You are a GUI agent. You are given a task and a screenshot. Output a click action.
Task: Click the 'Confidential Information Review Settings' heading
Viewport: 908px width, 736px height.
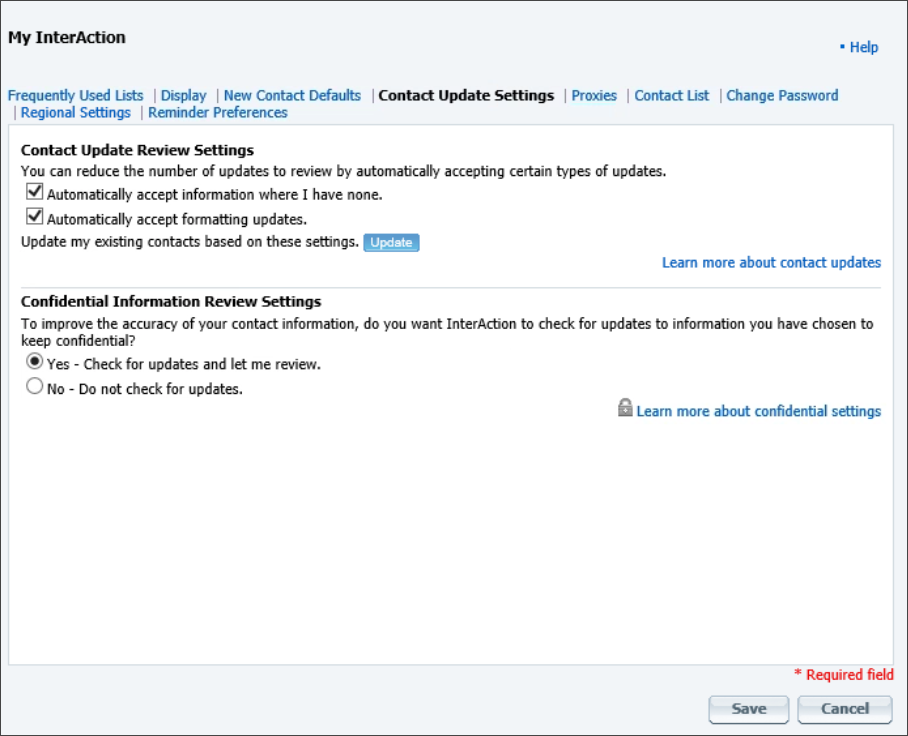point(171,302)
